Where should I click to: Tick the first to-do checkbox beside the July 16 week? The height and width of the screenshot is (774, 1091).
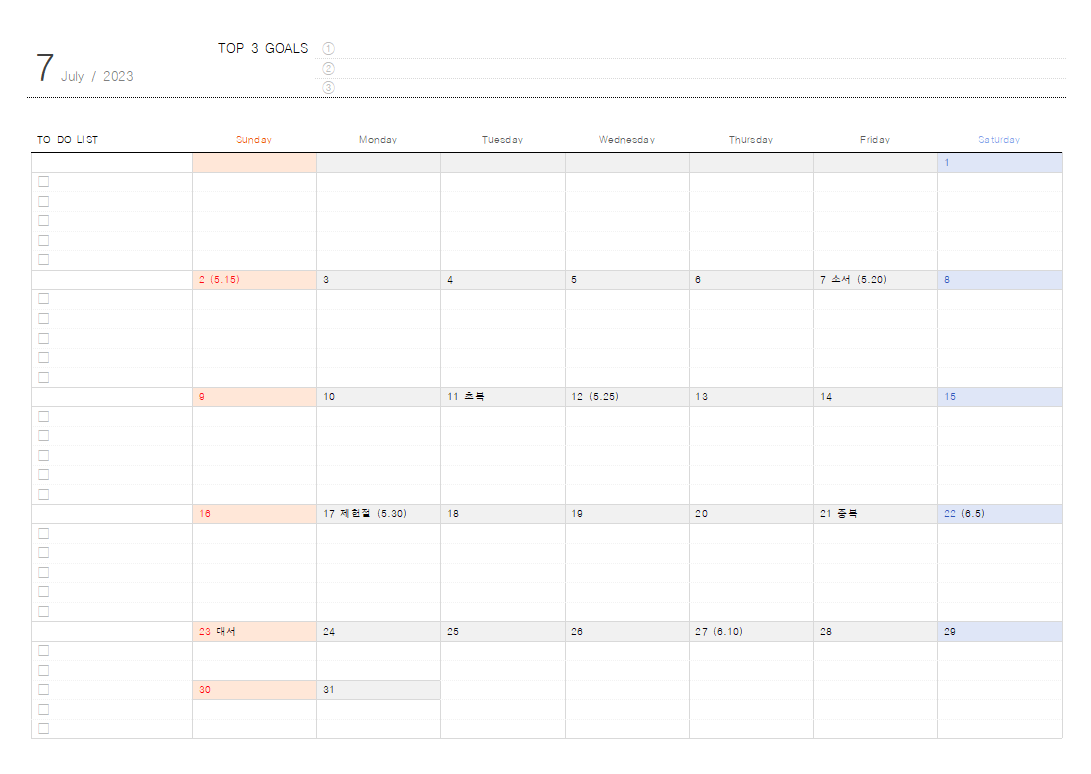(44, 533)
